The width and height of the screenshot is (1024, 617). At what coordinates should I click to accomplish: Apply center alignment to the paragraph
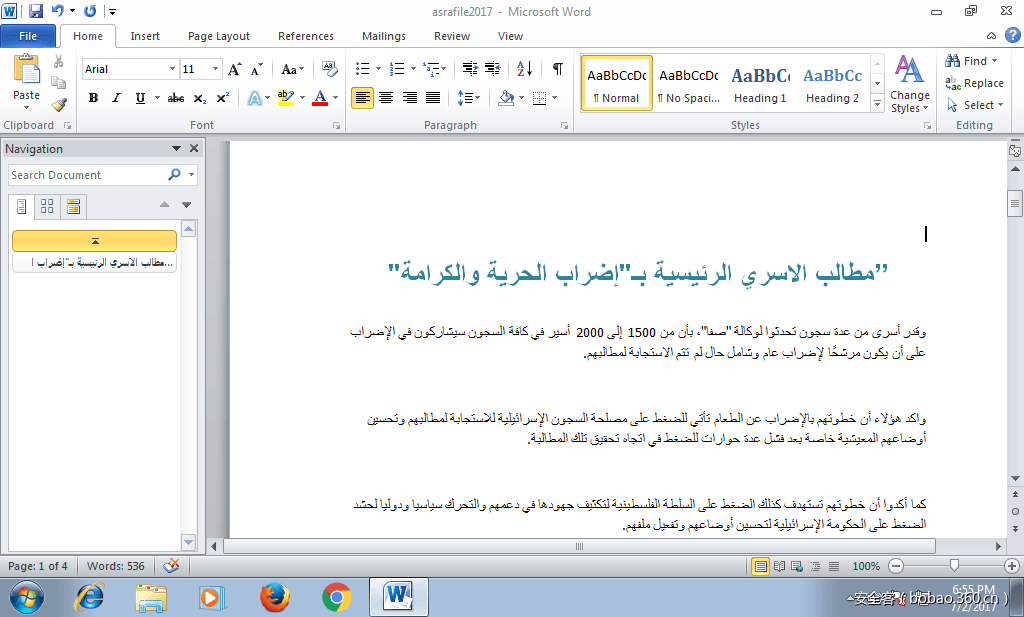[x=385, y=98]
